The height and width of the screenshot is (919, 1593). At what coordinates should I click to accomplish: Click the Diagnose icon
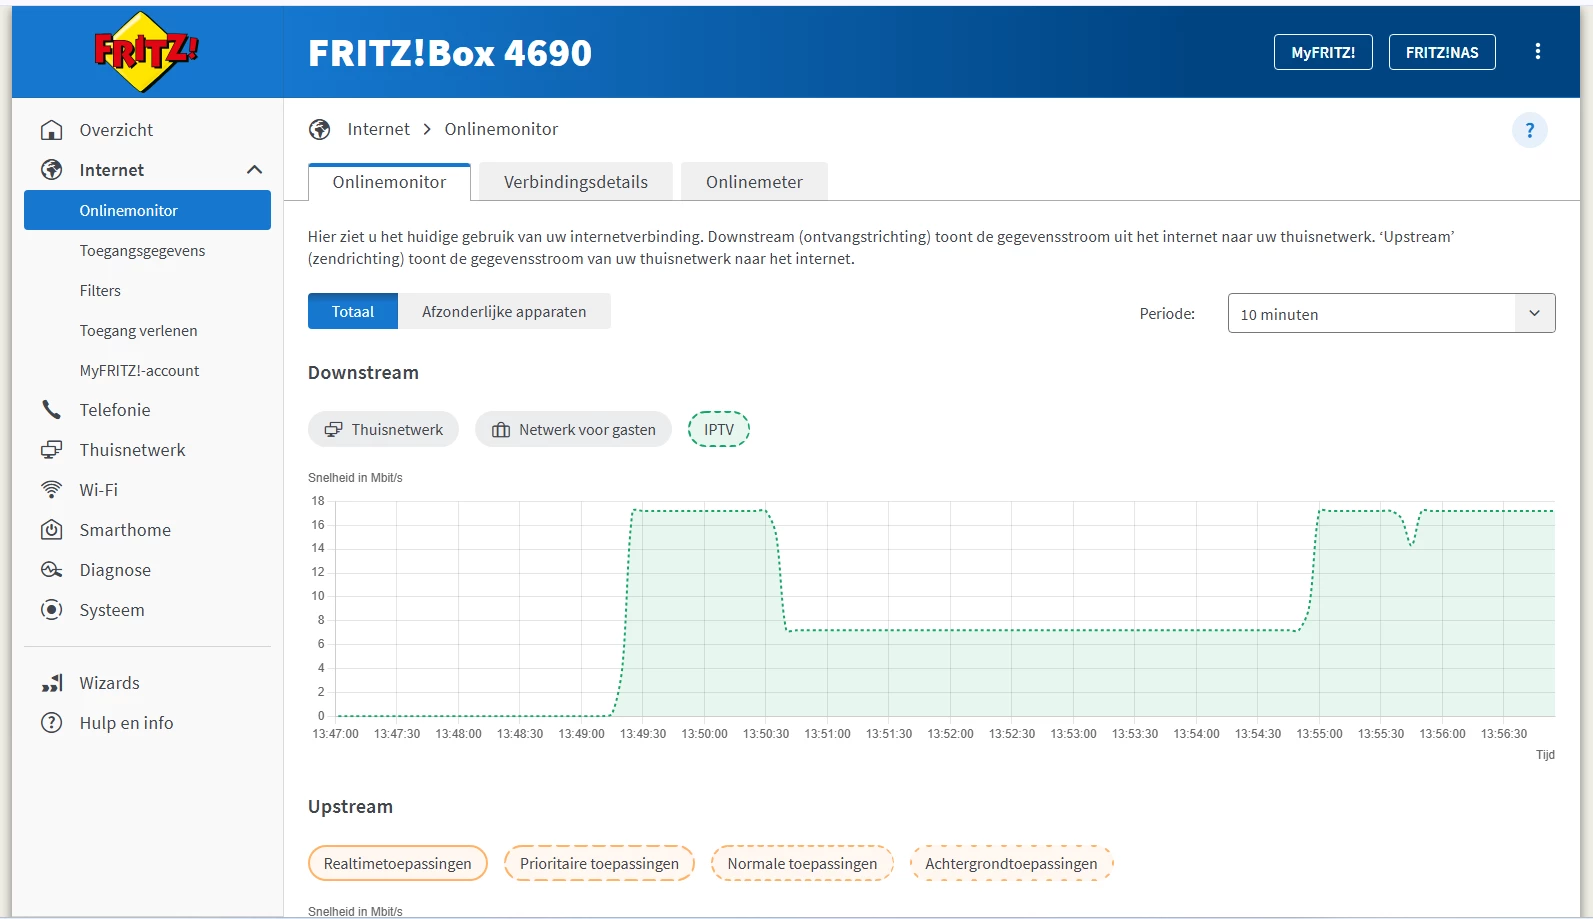point(52,570)
